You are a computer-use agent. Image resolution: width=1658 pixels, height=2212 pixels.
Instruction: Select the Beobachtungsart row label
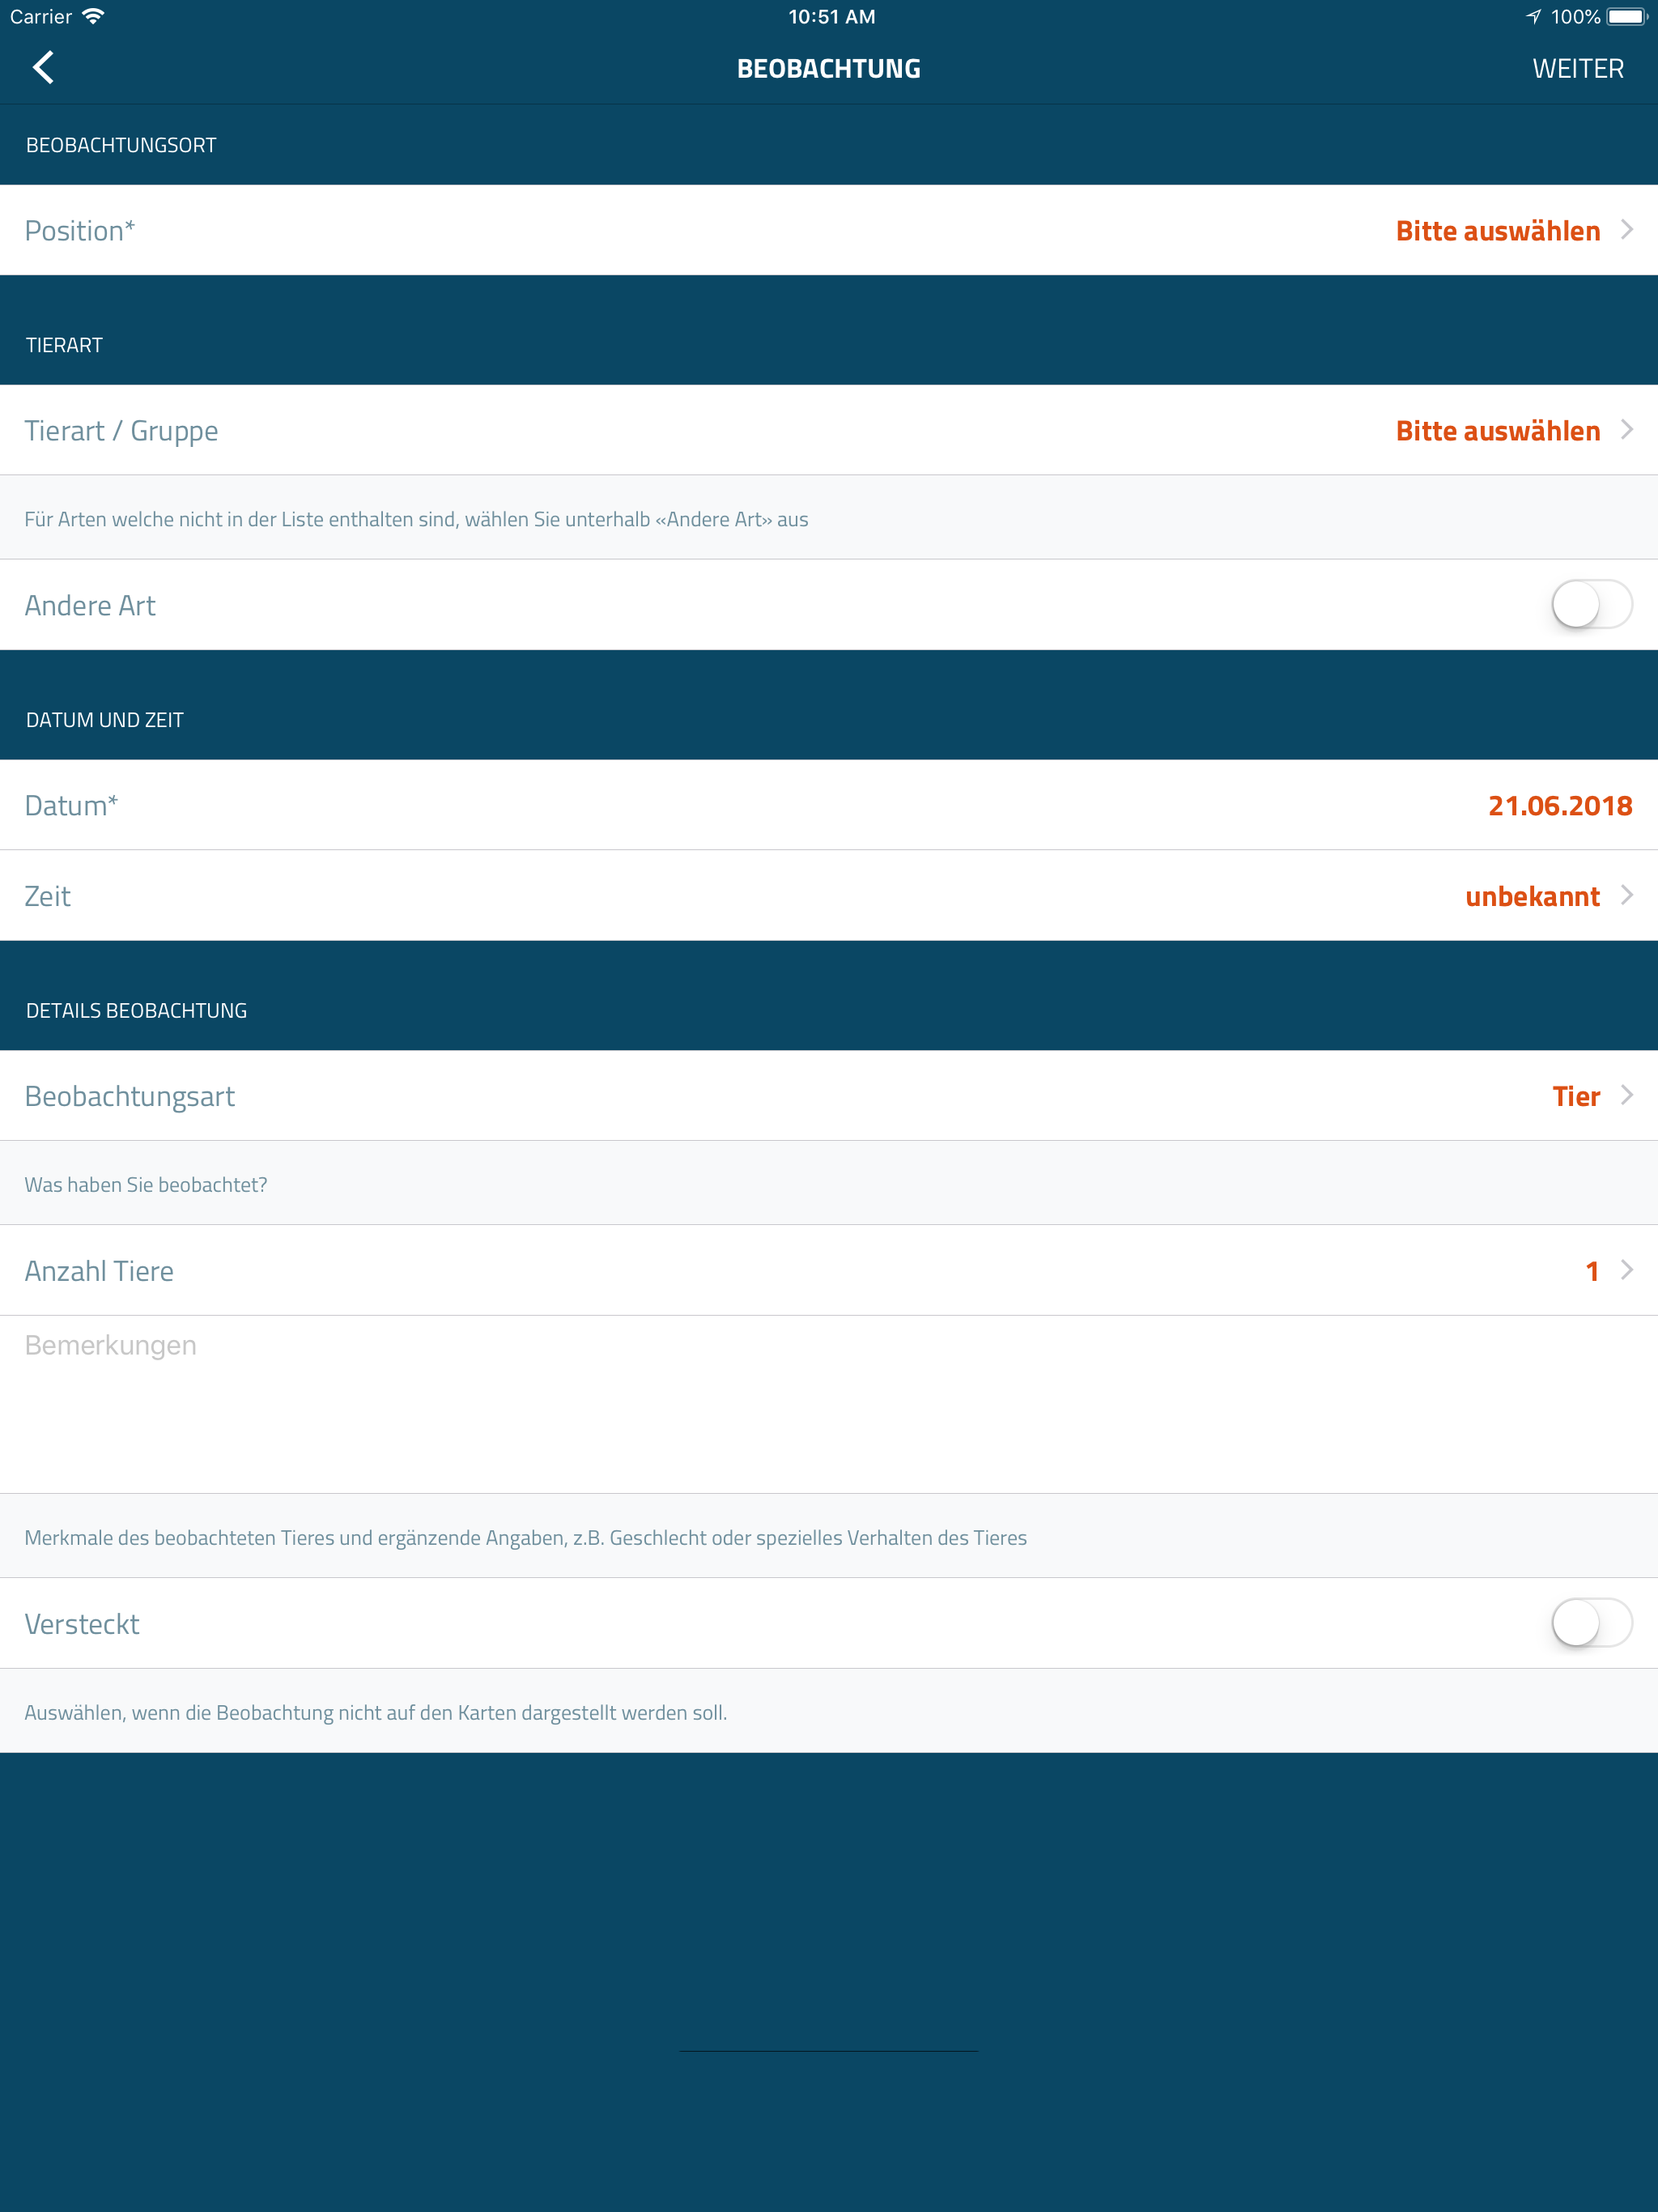(130, 1097)
